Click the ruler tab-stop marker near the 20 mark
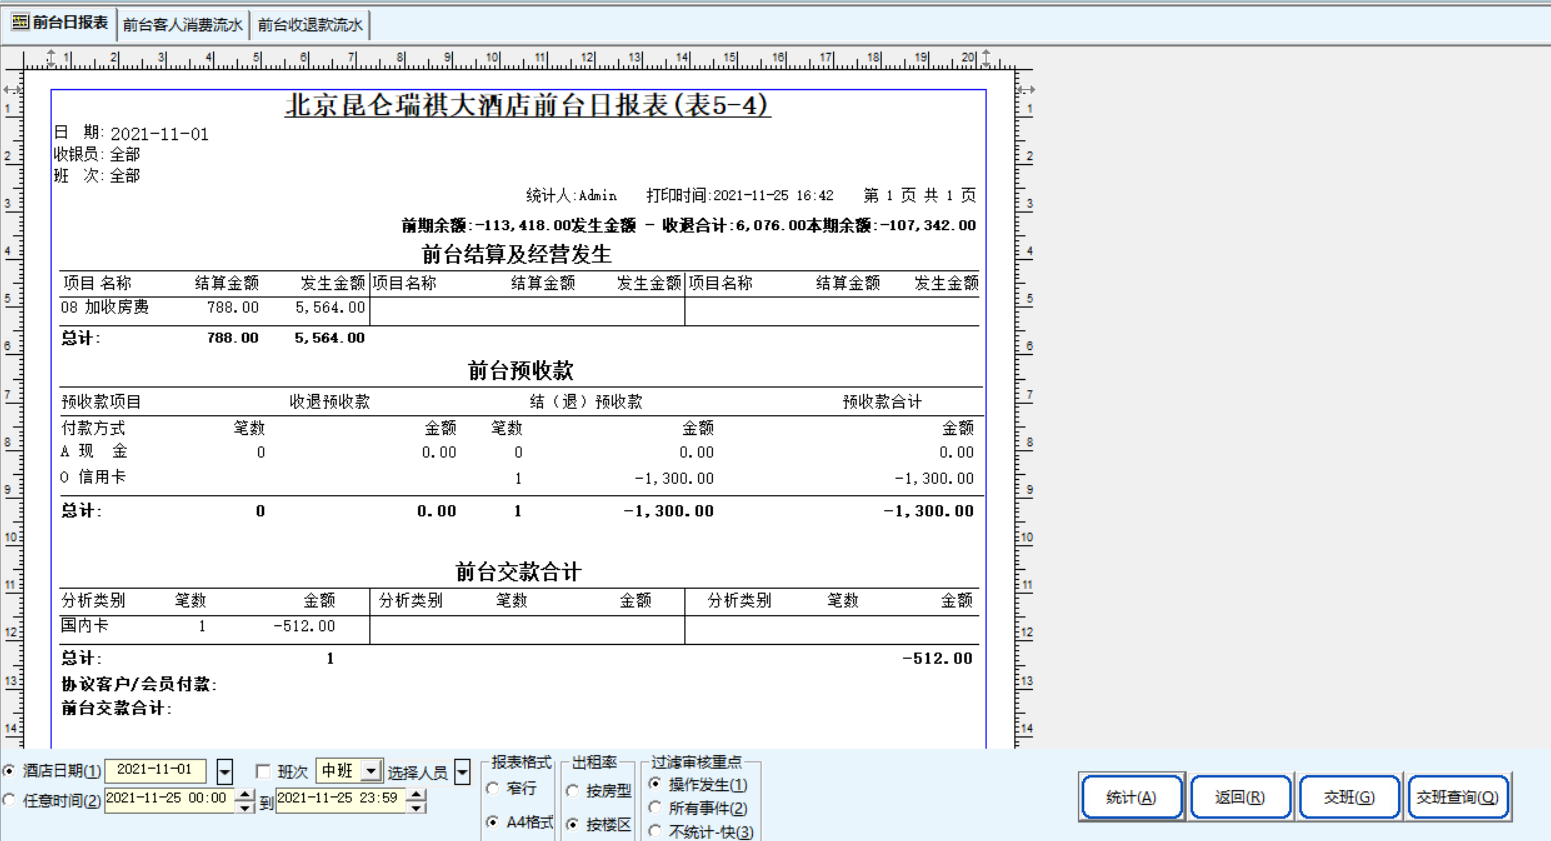 tap(986, 58)
